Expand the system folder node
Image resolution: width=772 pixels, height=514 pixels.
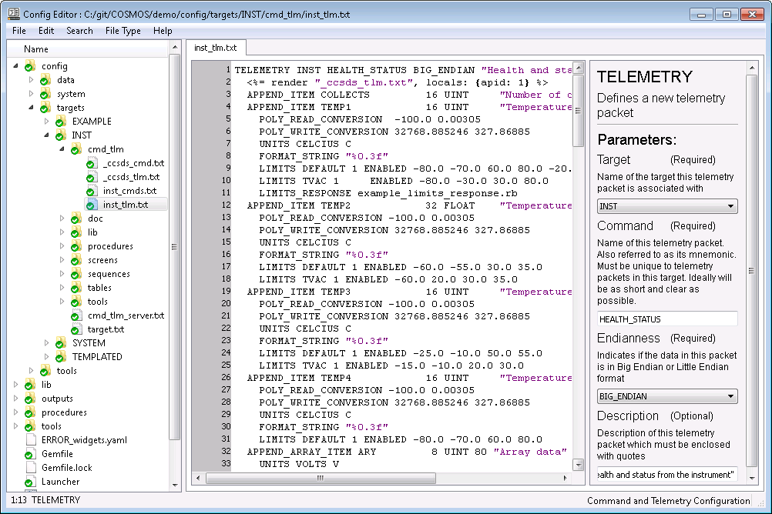[x=31, y=93]
